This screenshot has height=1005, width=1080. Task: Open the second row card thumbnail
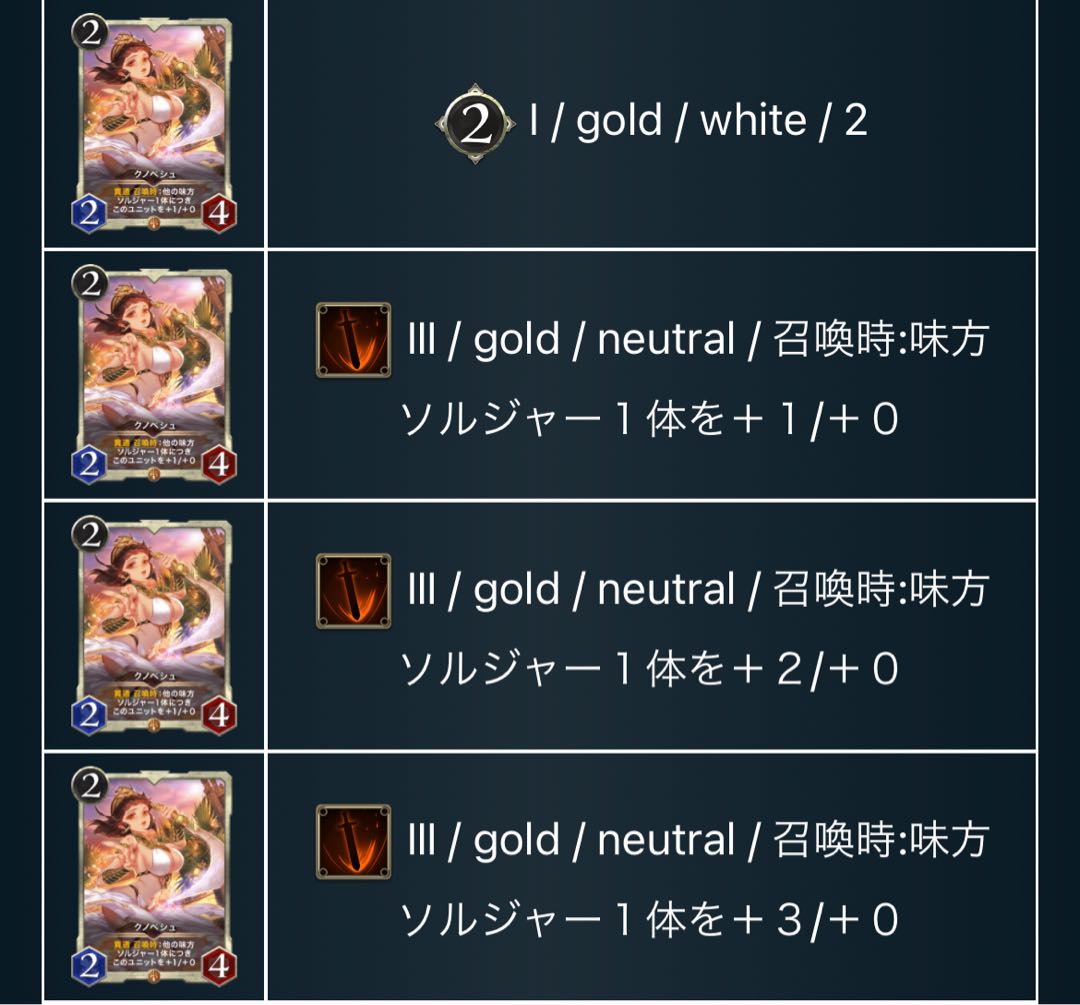pyautogui.click(x=154, y=375)
